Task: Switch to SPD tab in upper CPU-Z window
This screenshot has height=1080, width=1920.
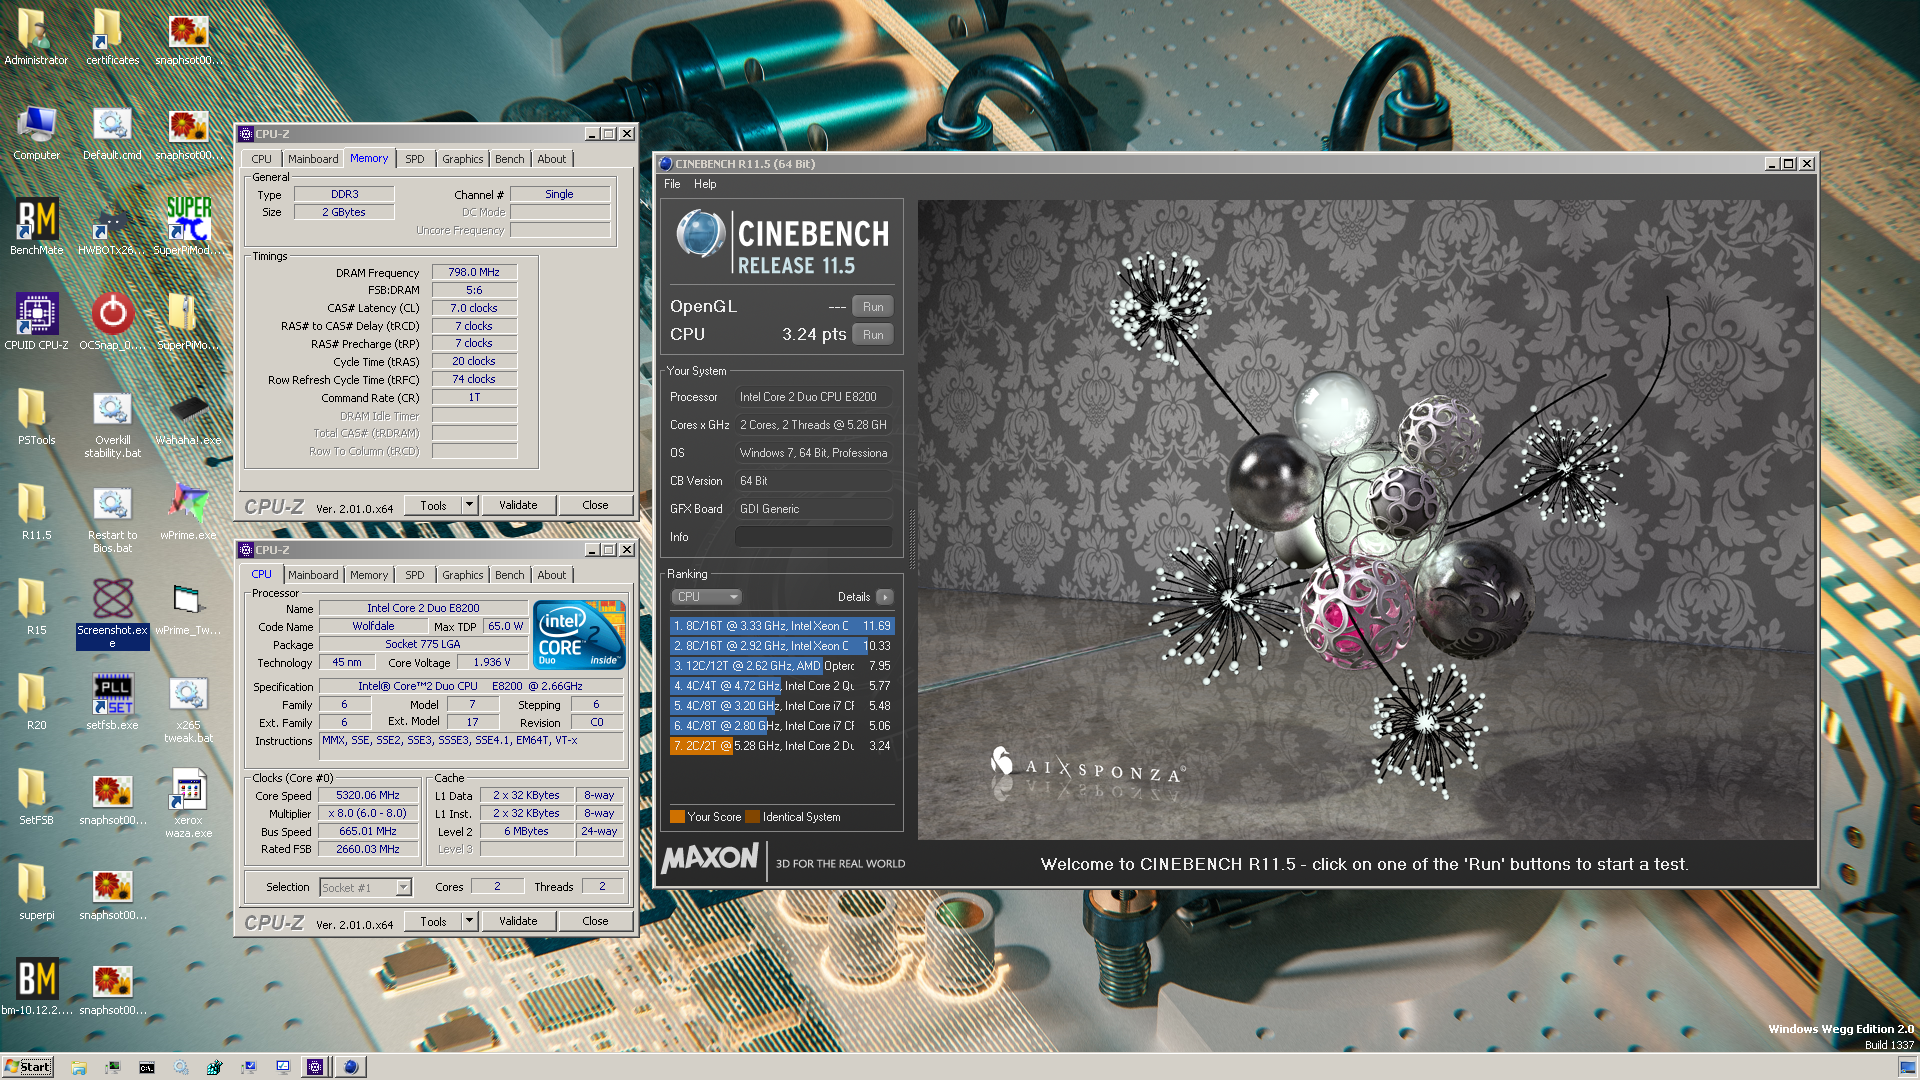Action: click(x=414, y=159)
